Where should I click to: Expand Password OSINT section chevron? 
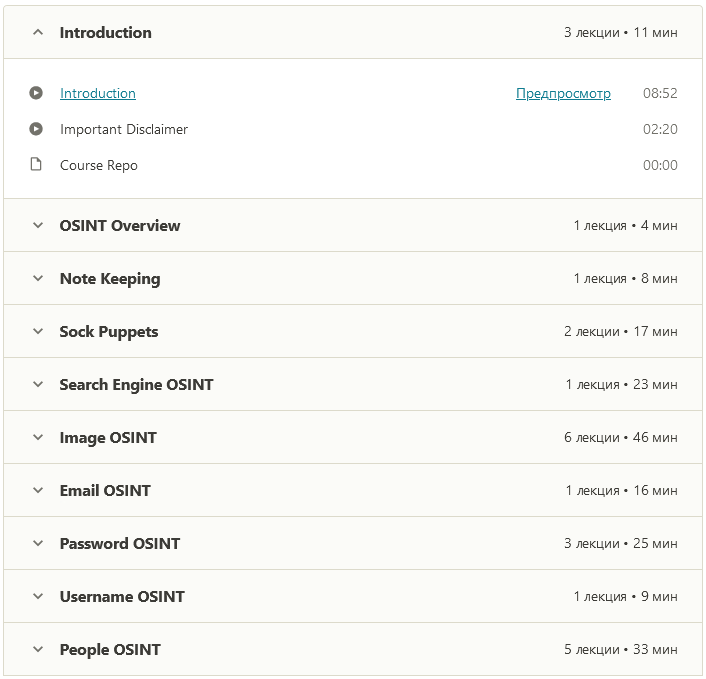(x=38, y=543)
